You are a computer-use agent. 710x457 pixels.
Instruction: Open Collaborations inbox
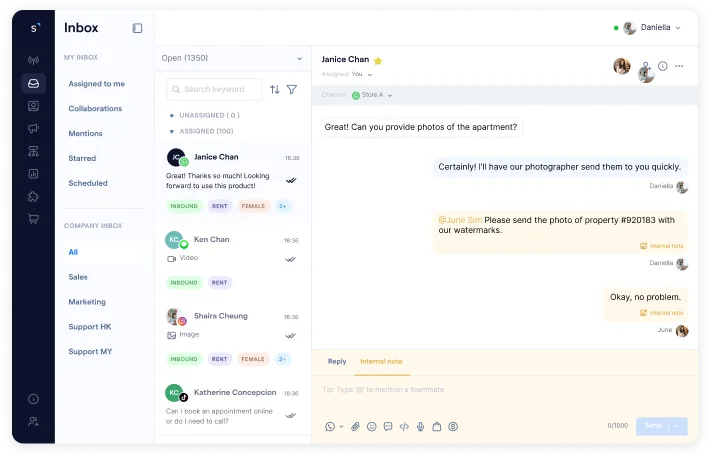coord(95,109)
